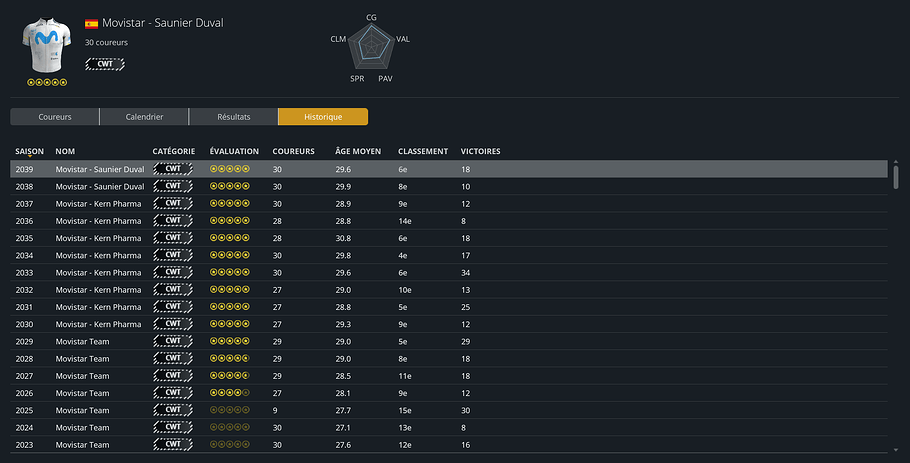The height and width of the screenshot is (463, 910).
Task: Click star rating in 2036 row
Action: pyautogui.click(x=230, y=220)
